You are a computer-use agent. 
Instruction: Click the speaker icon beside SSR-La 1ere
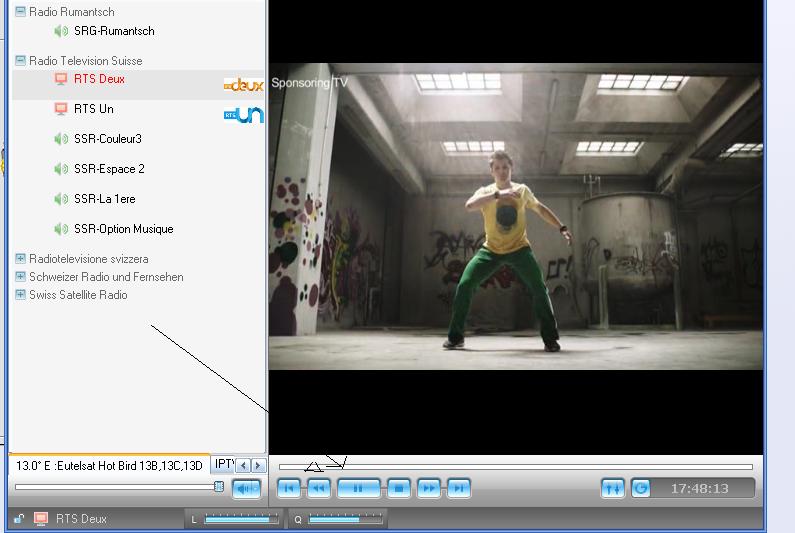tap(61, 199)
